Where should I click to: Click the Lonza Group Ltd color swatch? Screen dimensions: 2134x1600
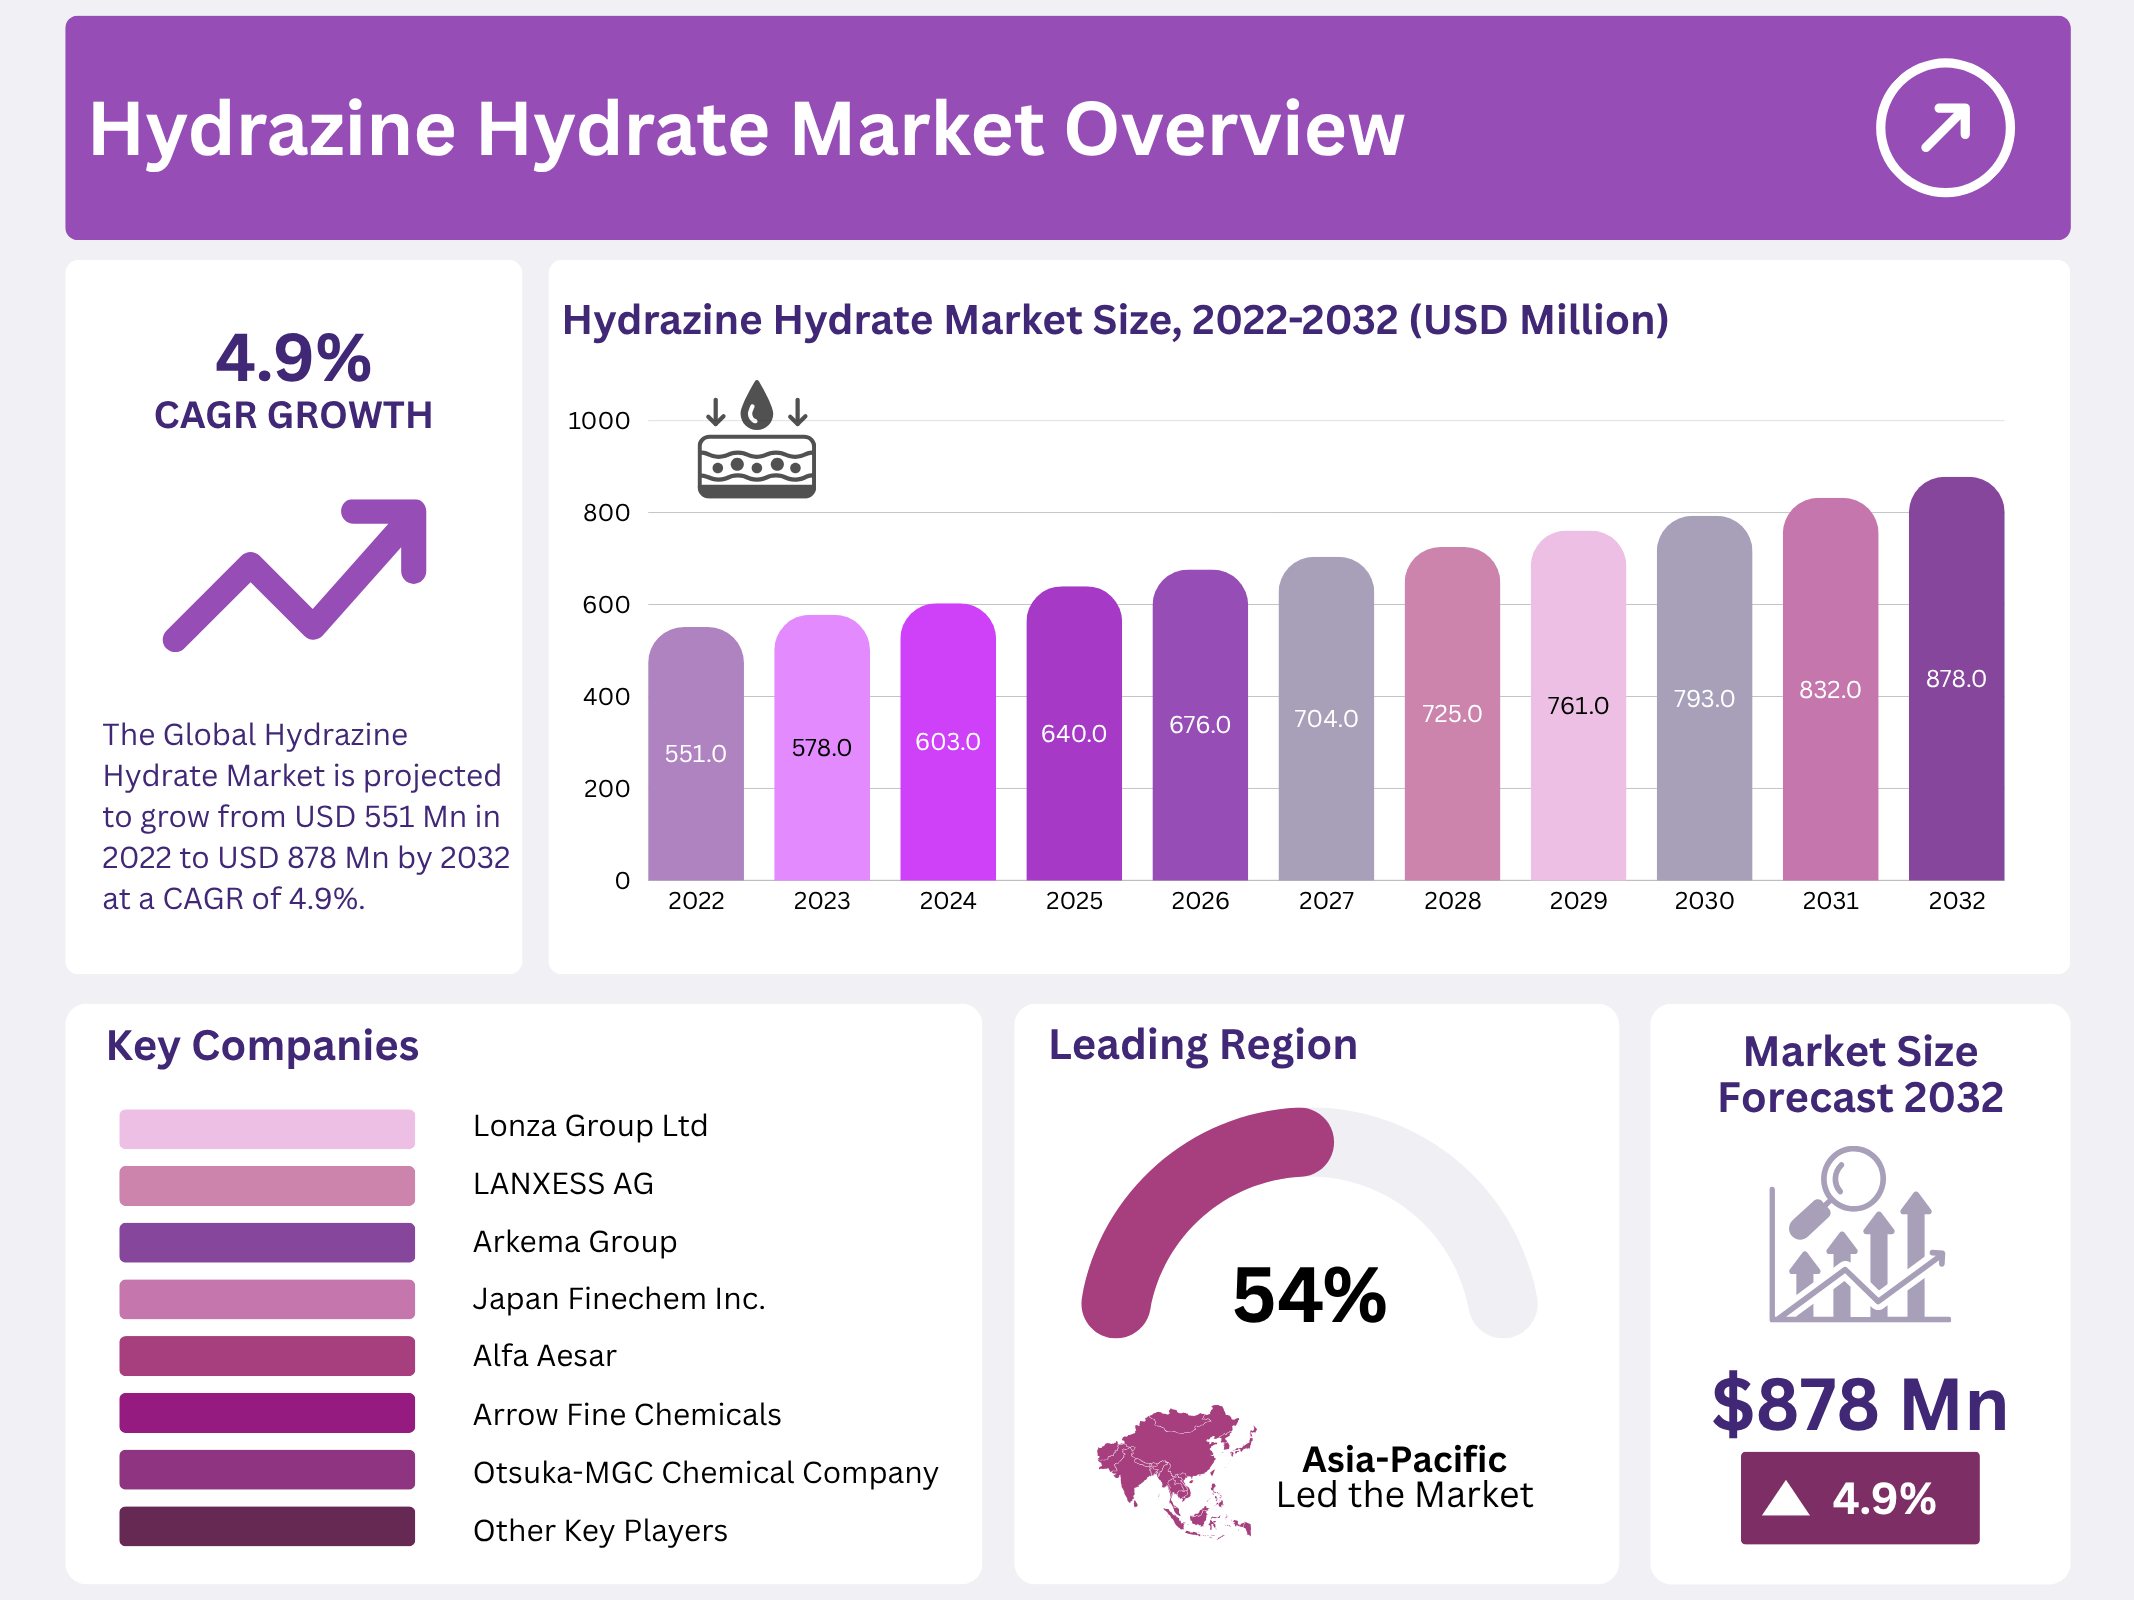267,1128
